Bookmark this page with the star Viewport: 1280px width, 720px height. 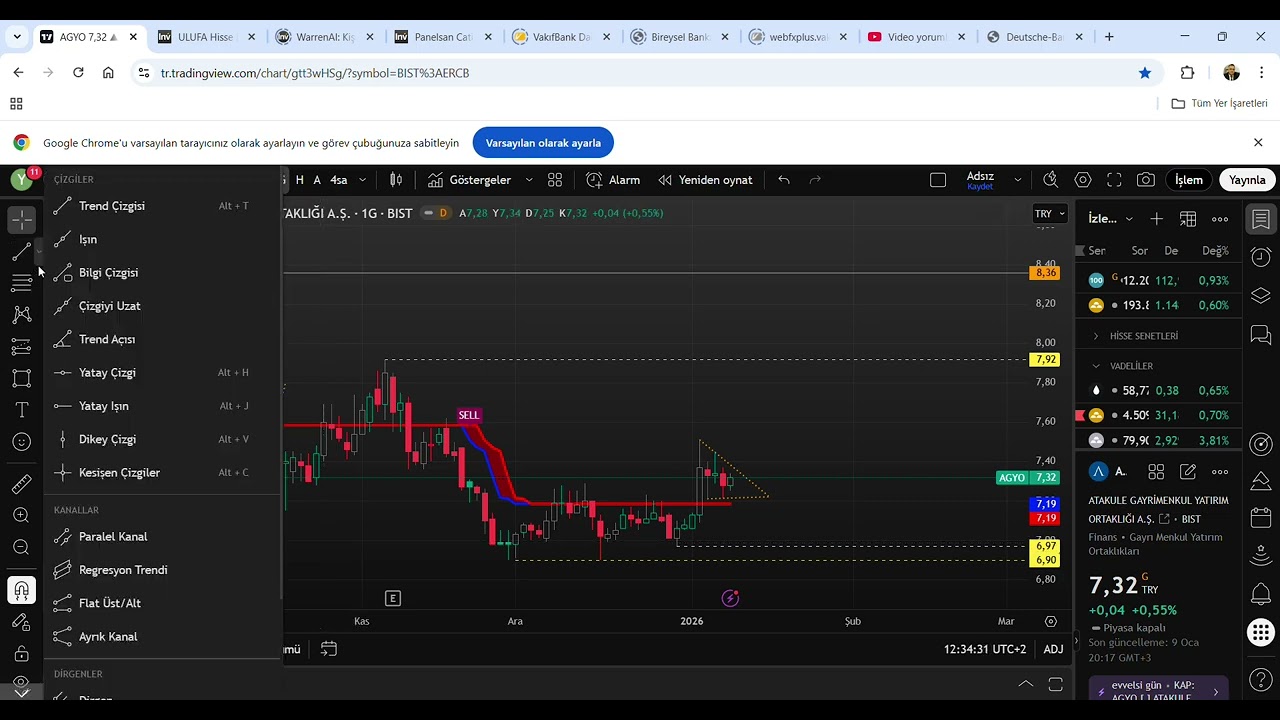1145,73
